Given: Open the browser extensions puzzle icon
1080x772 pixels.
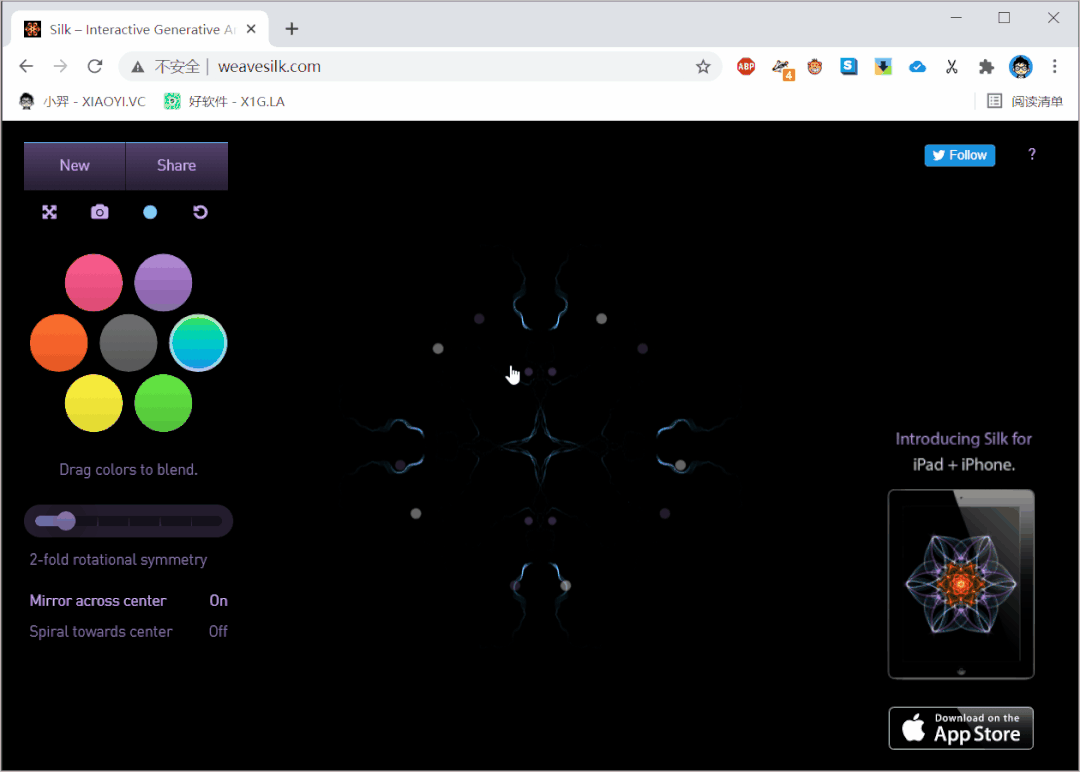Looking at the screenshot, I should tap(986, 67).
